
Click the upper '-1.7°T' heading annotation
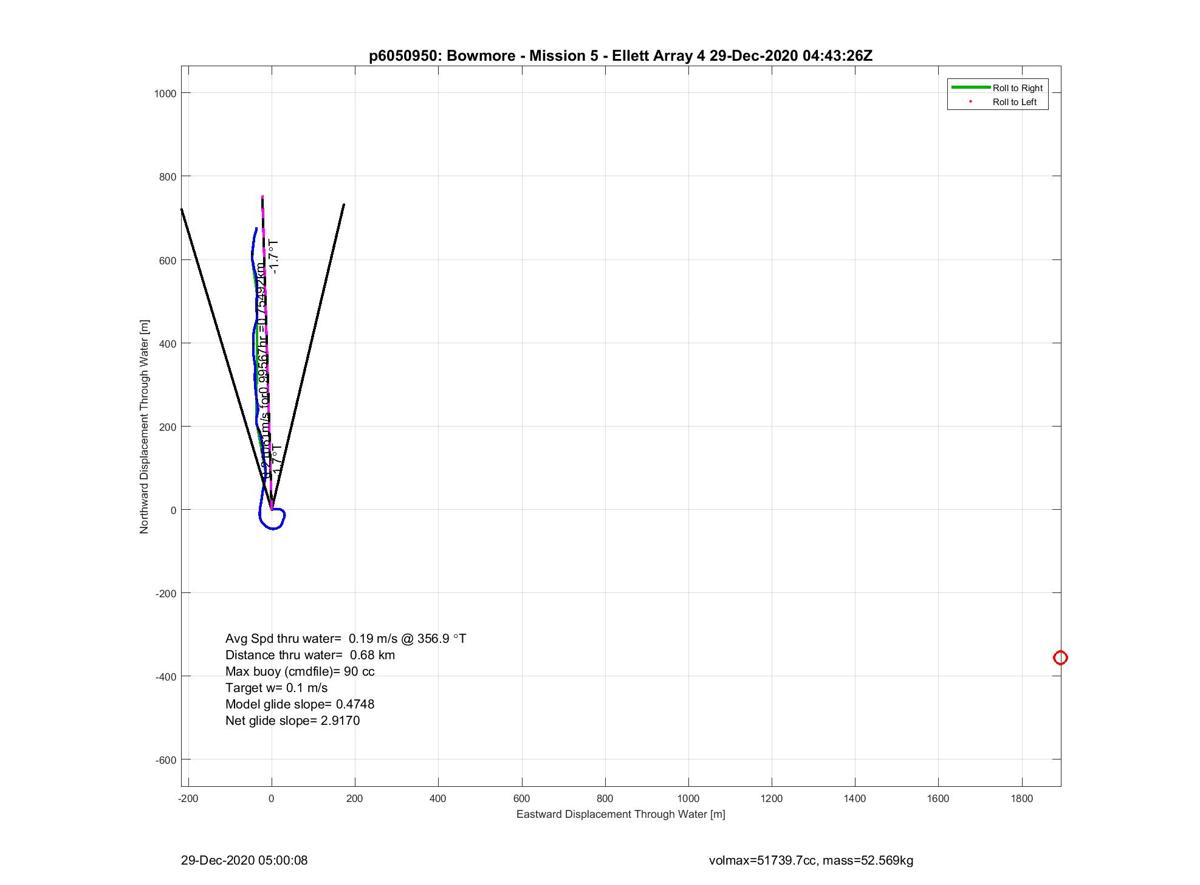click(274, 257)
